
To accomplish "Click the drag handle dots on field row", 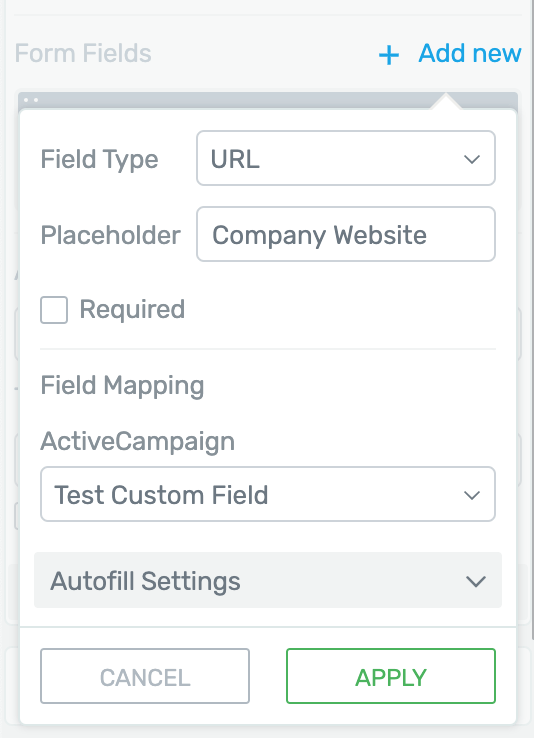I will tap(31, 100).
